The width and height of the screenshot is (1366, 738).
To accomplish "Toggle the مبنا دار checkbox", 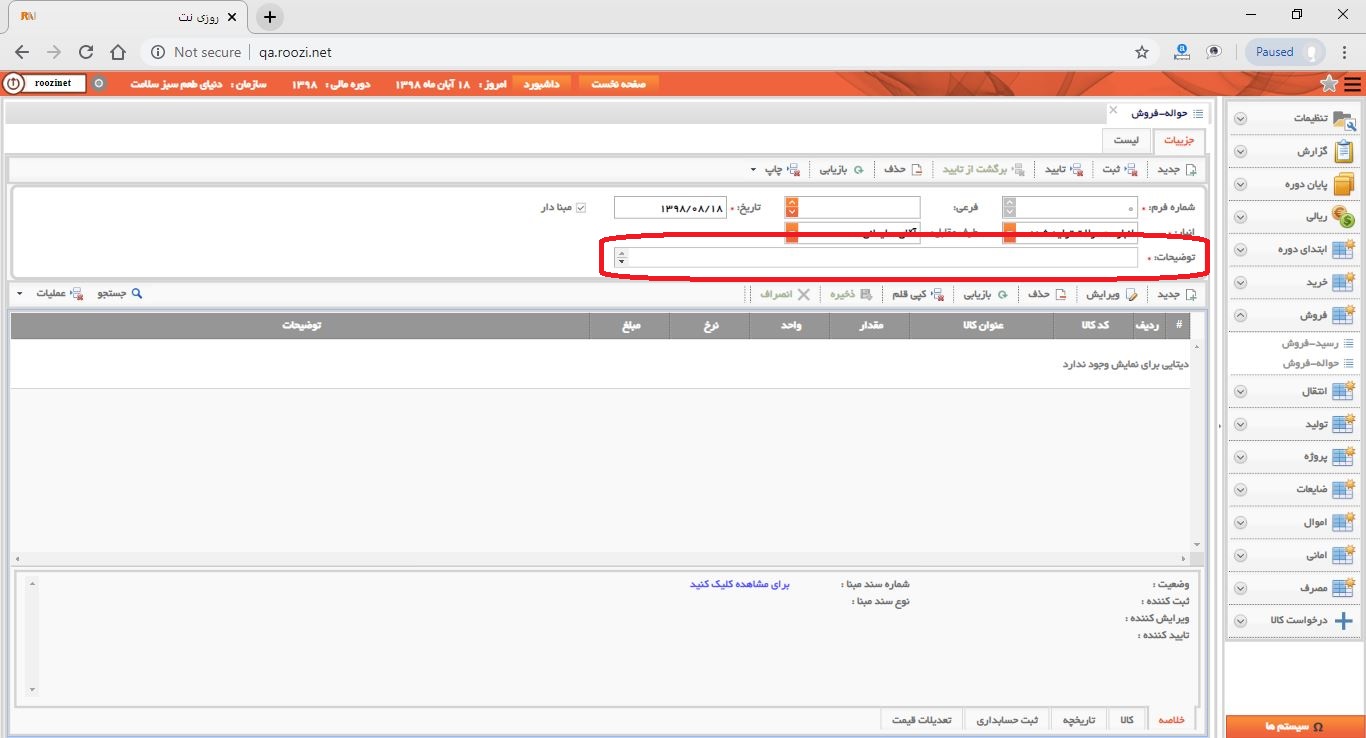I will (580, 208).
